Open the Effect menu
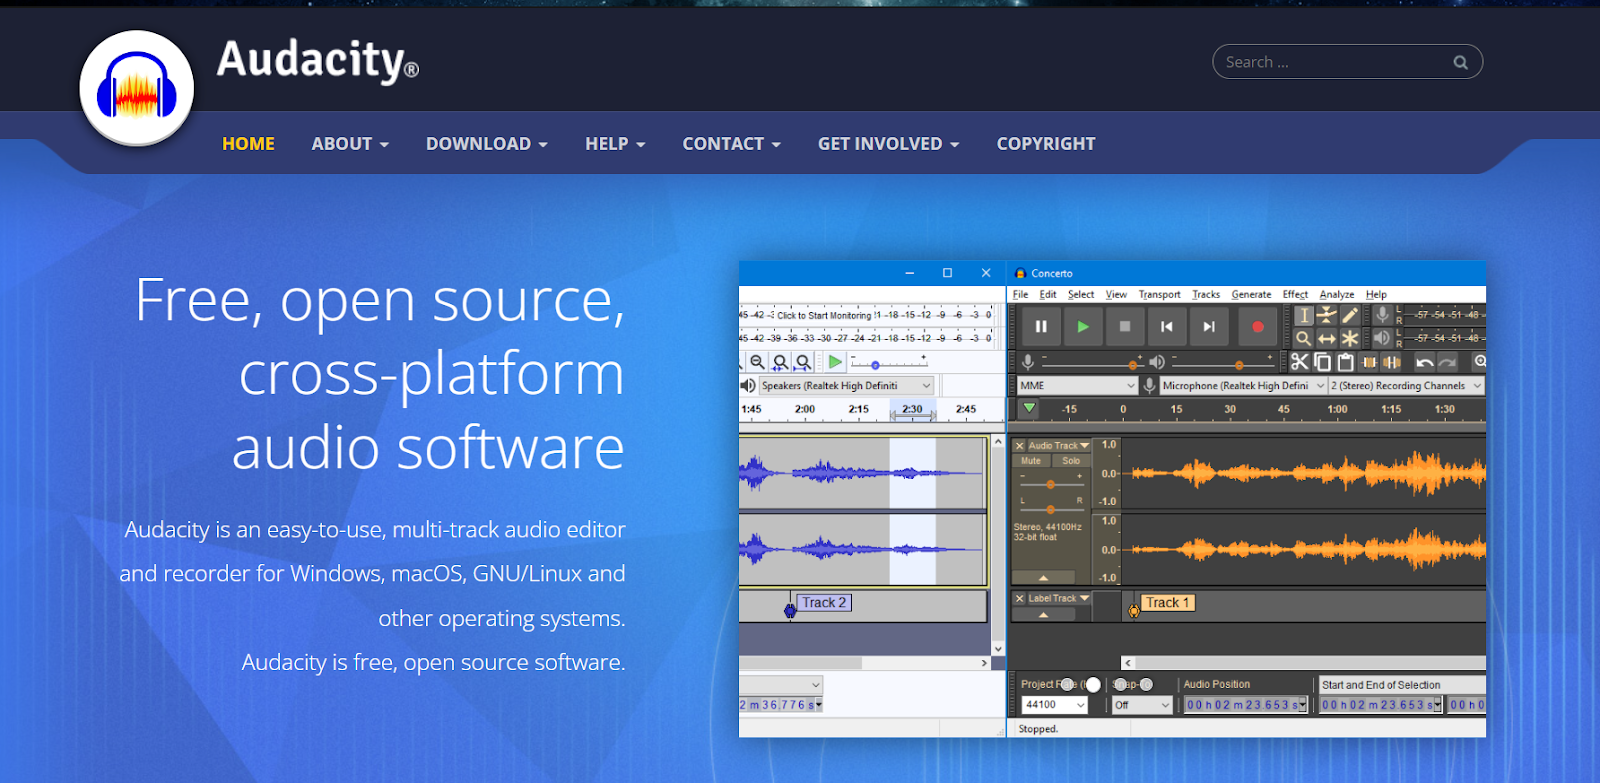The width and height of the screenshot is (1600, 783). (1295, 294)
